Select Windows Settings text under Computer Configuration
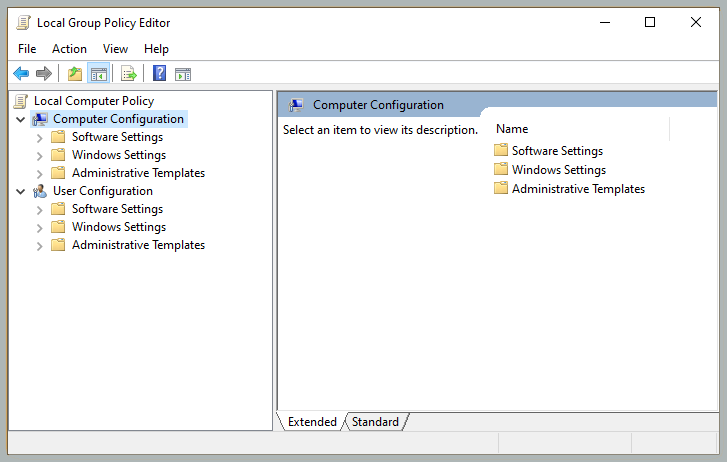This screenshot has width=727, height=462. pos(119,155)
